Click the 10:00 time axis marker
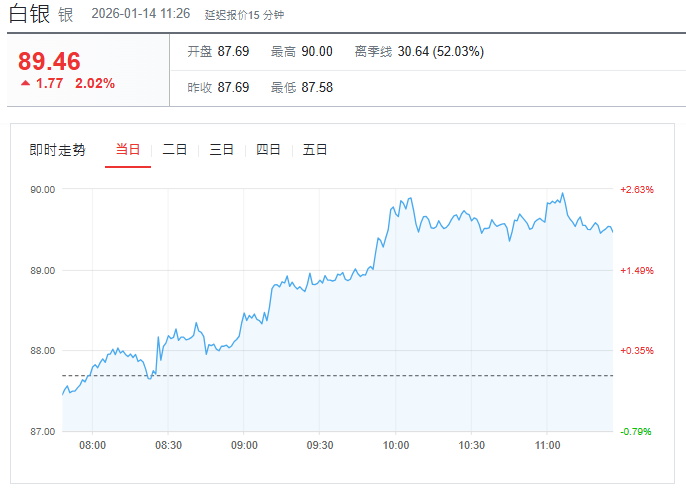This screenshot has height=488, width=686. click(x=396, y=445)
